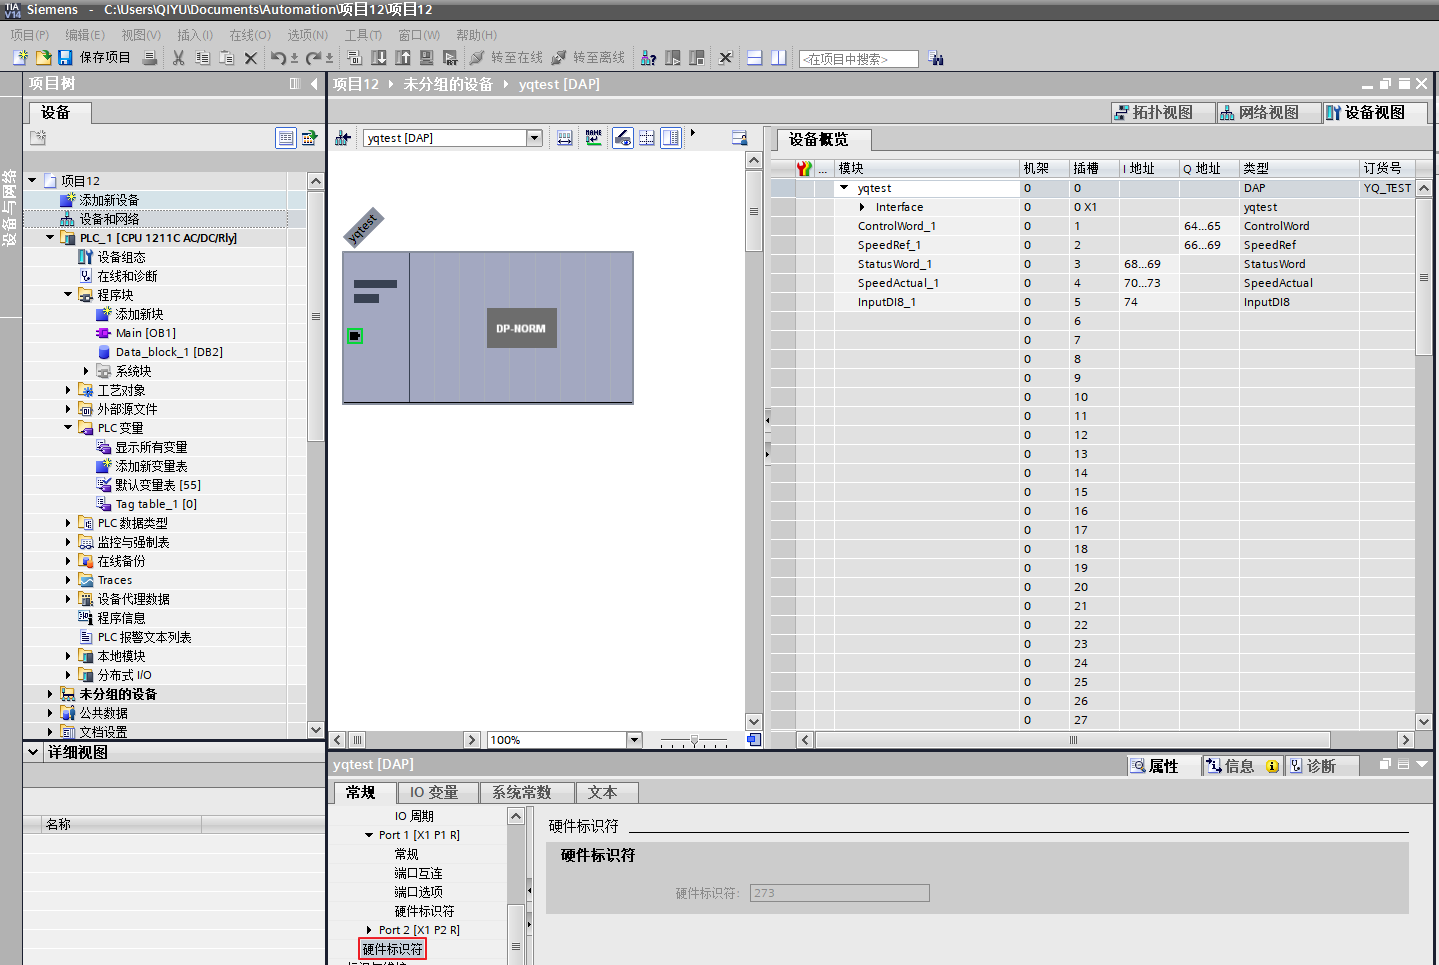Click 未分组的设备 breadcrumb link
The width and height of the screenshot is (1439, 965).
[x=448, y=84]
